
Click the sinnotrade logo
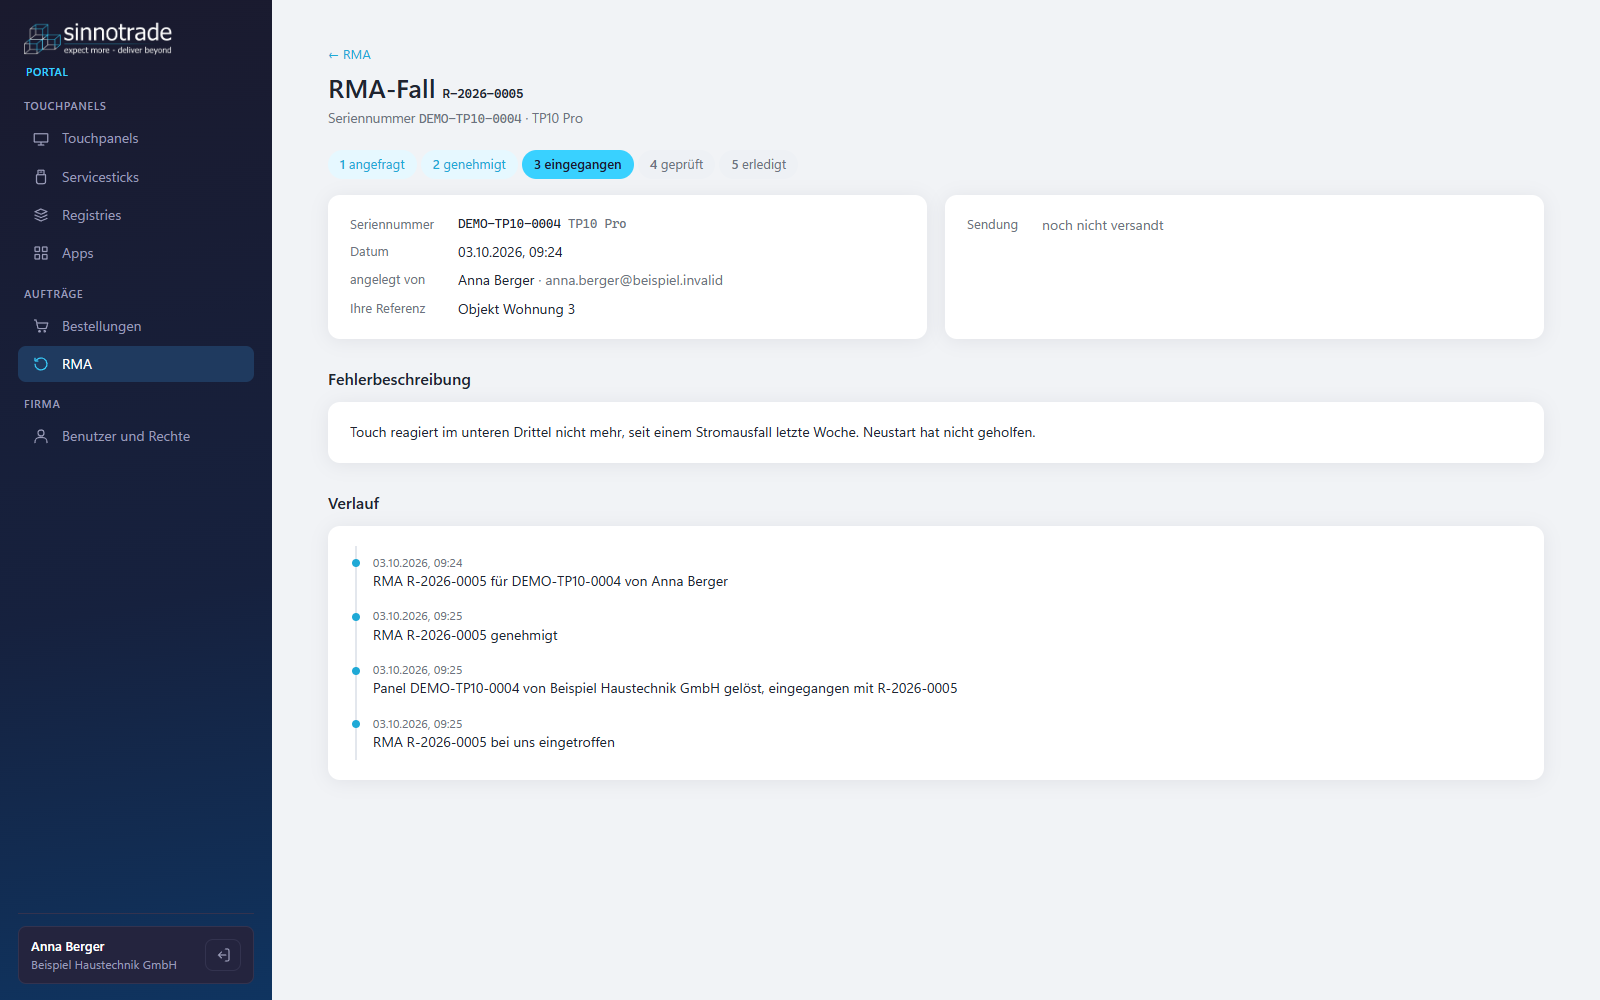[x=98, y=39]
